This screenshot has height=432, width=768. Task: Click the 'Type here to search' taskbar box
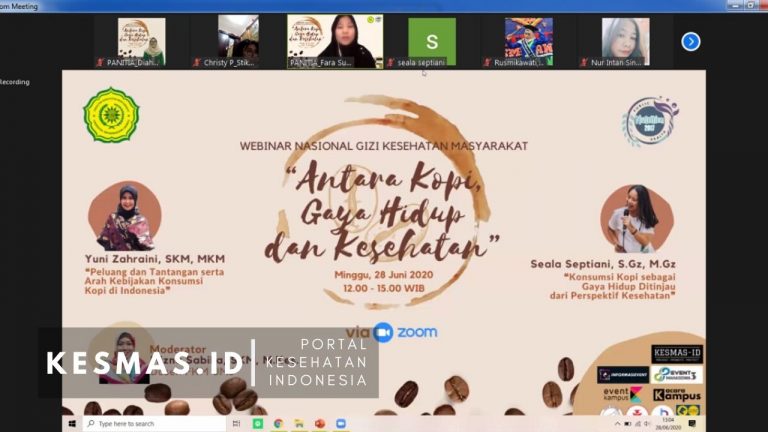pos(153,424)
